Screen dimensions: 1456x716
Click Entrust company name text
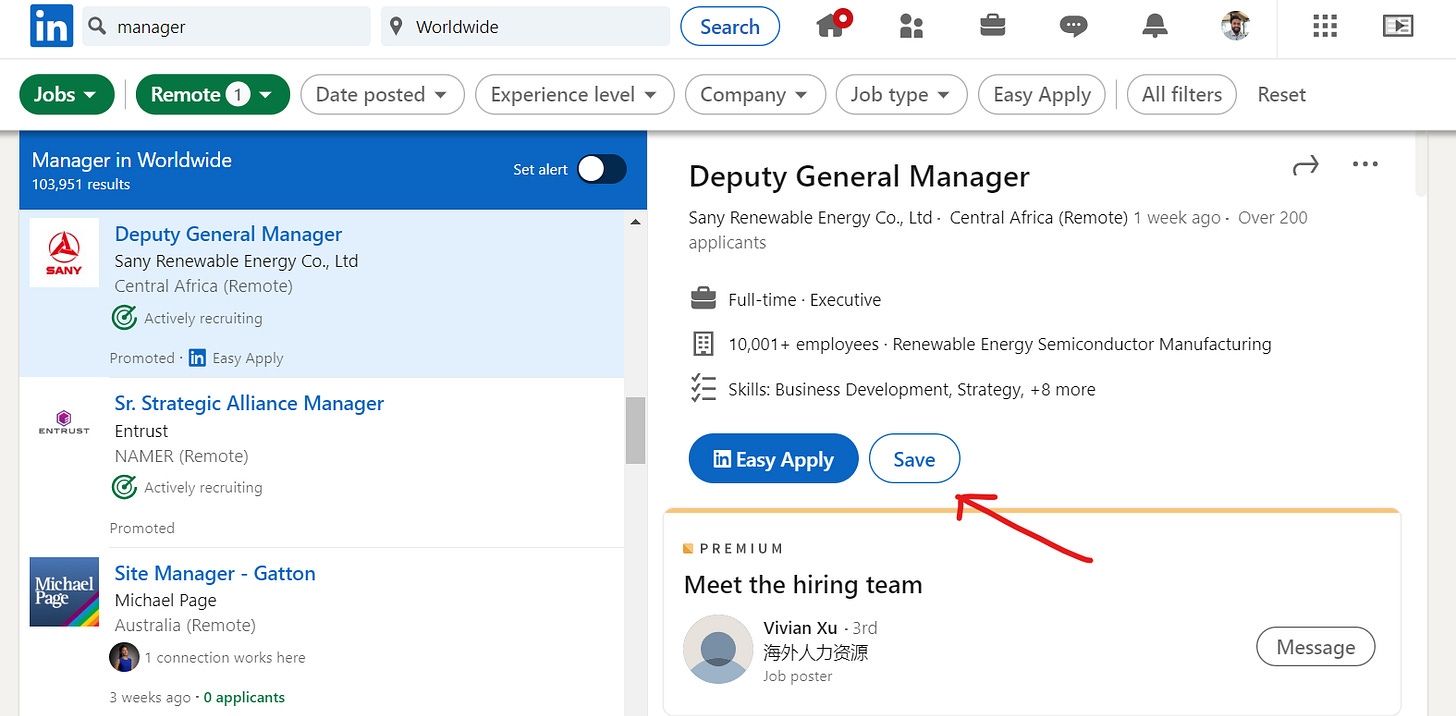pyautogui.click(x=141, y=431)
